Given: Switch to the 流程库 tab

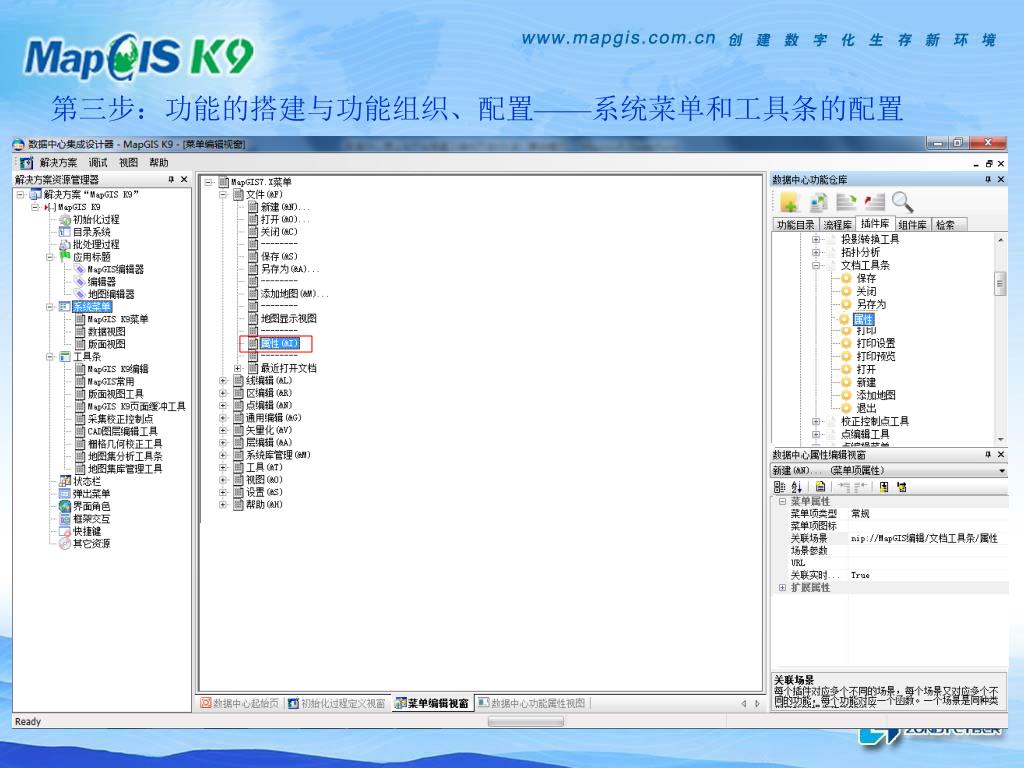Looking at the screenshot, I should (x=837, y=225).
